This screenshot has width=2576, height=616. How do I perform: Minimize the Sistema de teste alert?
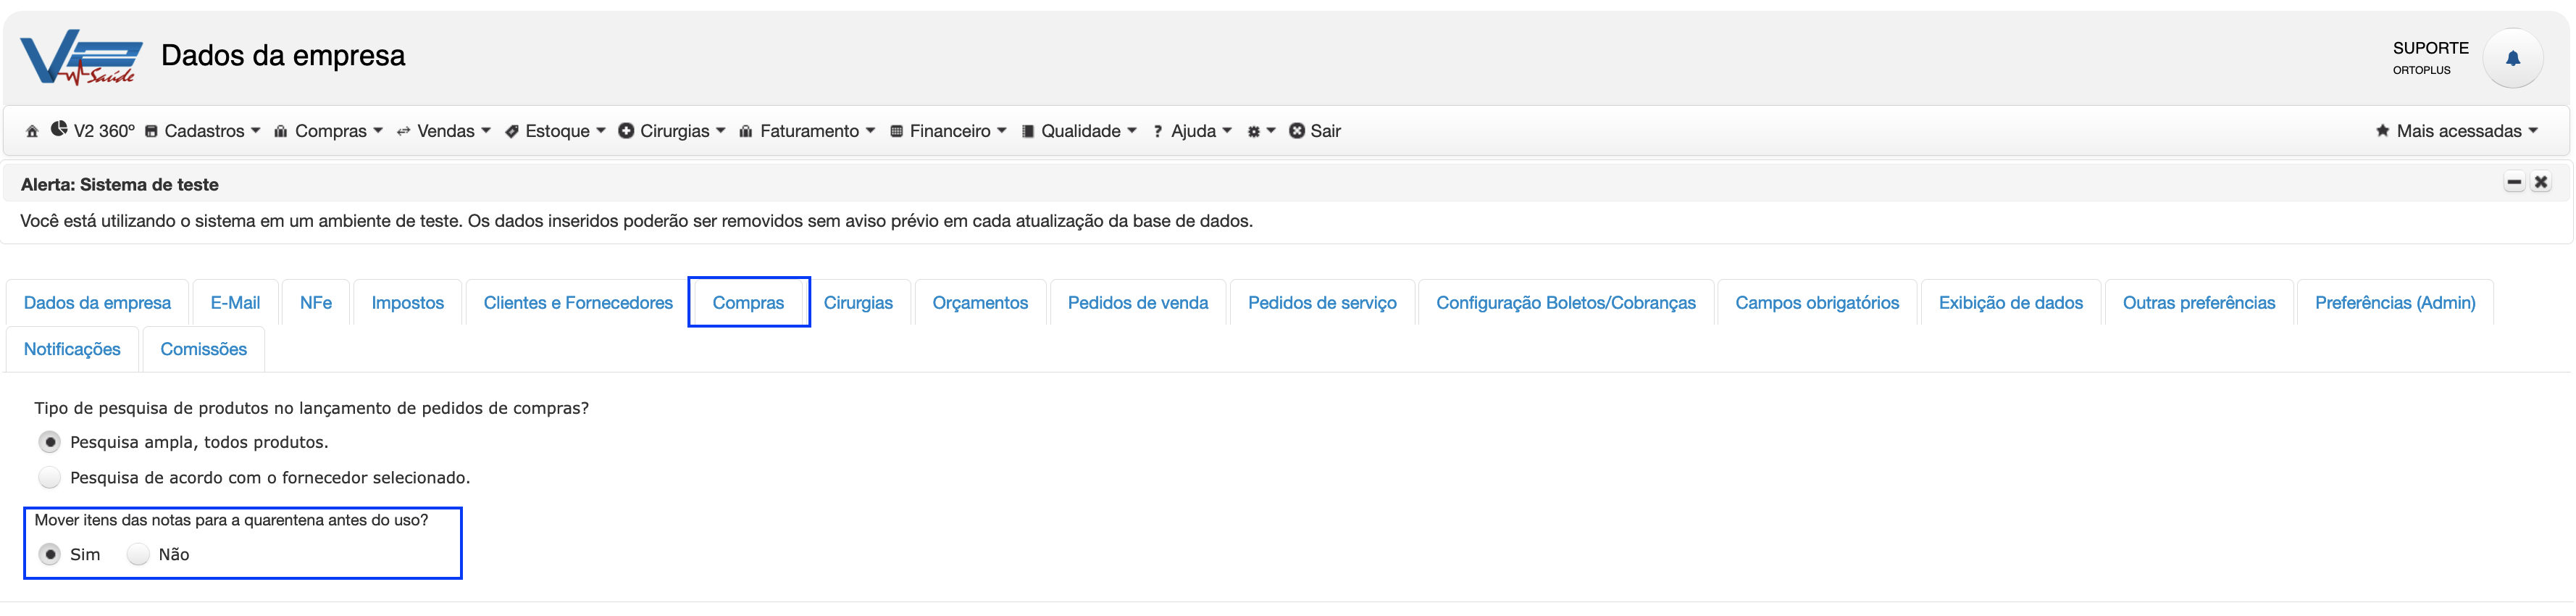tap(2513, 182)
